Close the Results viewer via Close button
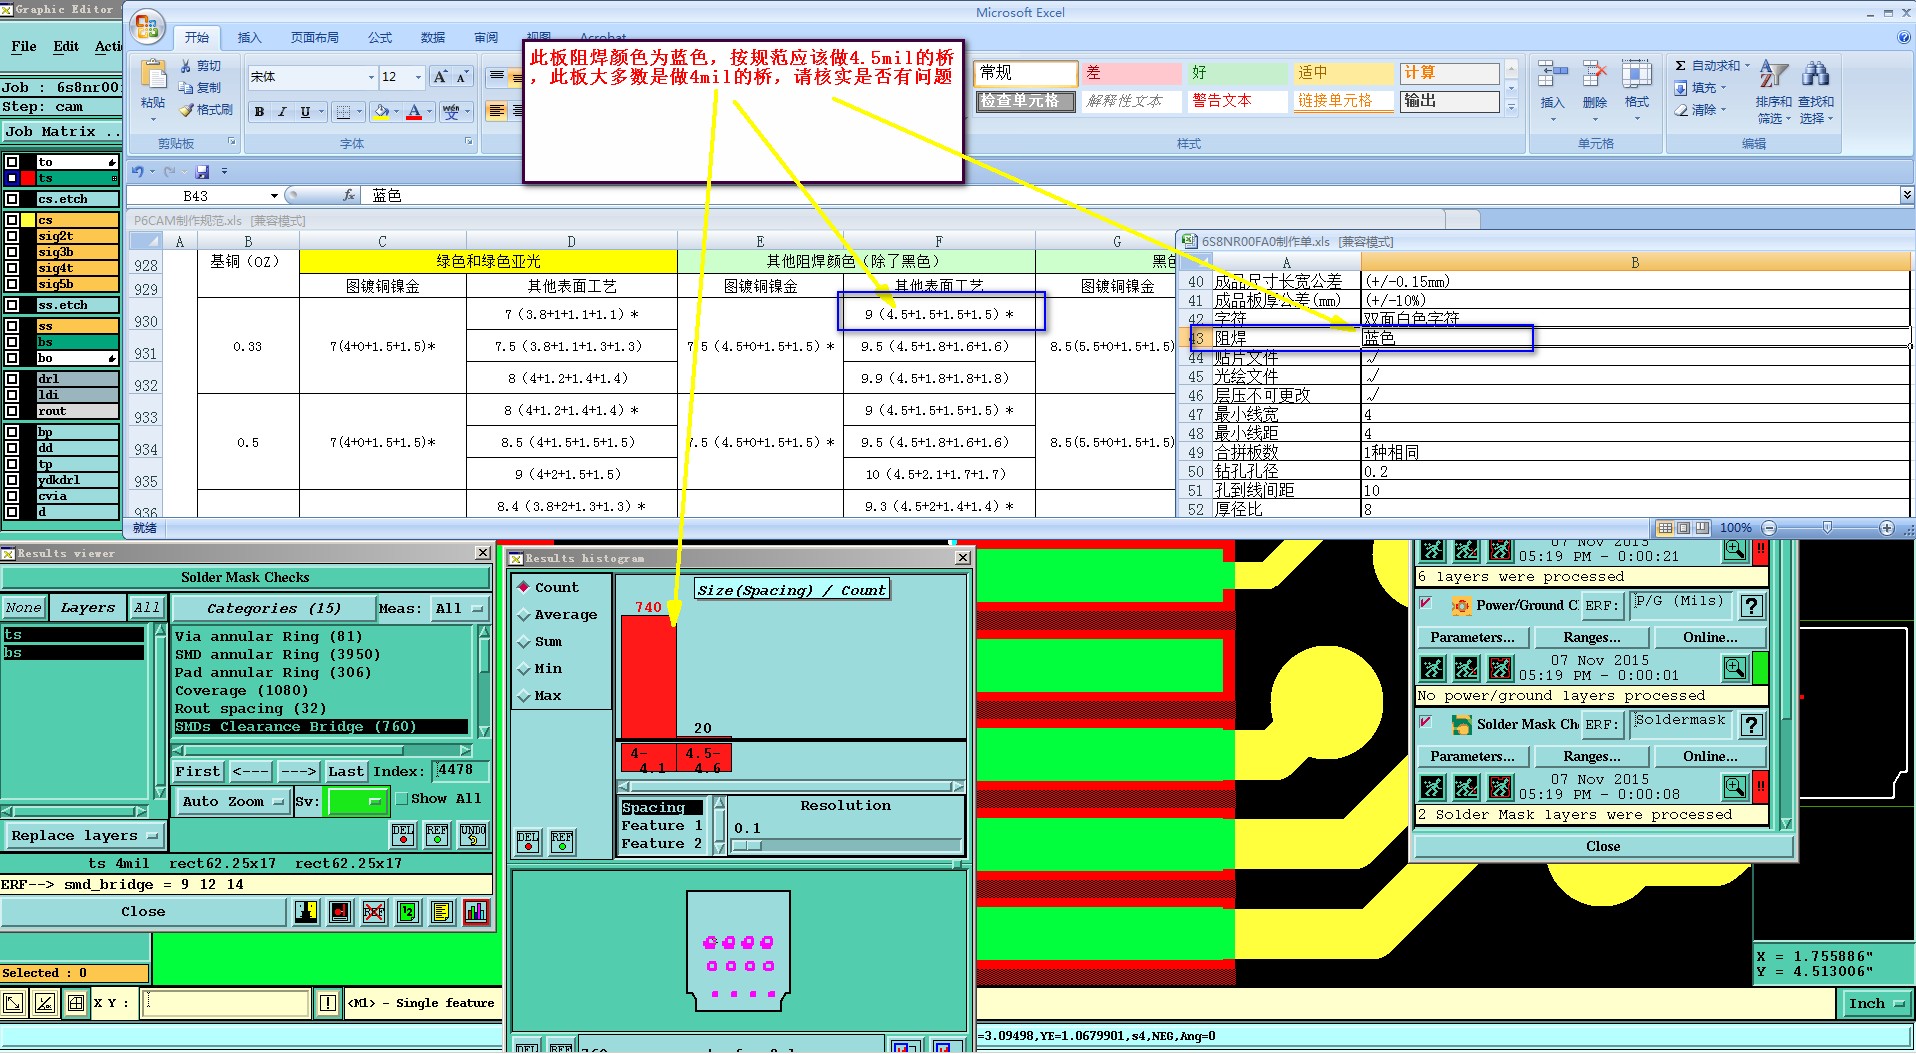1916x1054 pixels. (x=143, y=911)
